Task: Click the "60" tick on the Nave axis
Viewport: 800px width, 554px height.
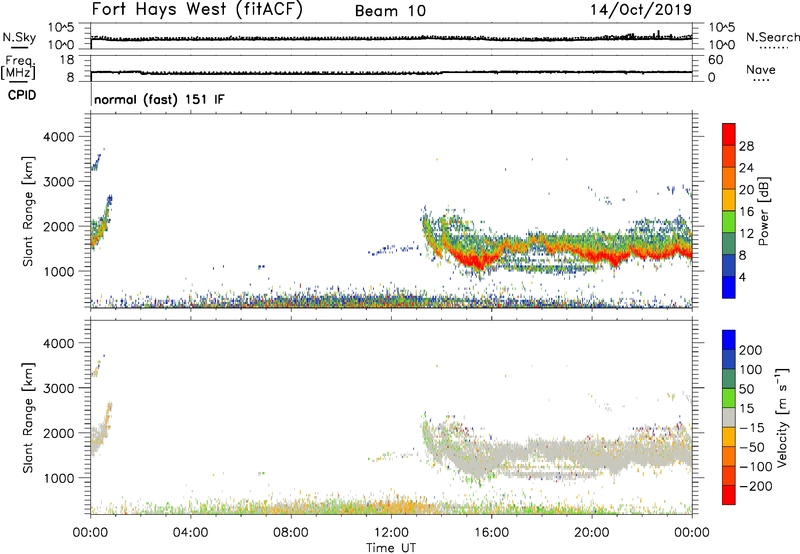Action: tap(716, 60)
